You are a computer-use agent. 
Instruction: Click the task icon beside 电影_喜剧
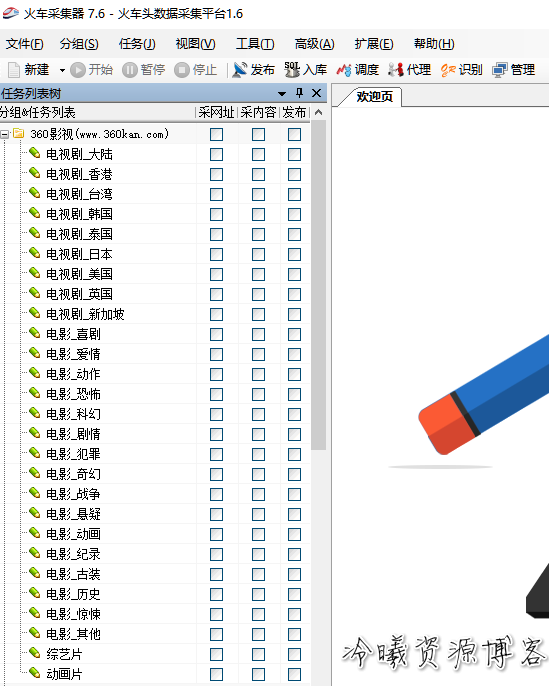tap(35, 333)
